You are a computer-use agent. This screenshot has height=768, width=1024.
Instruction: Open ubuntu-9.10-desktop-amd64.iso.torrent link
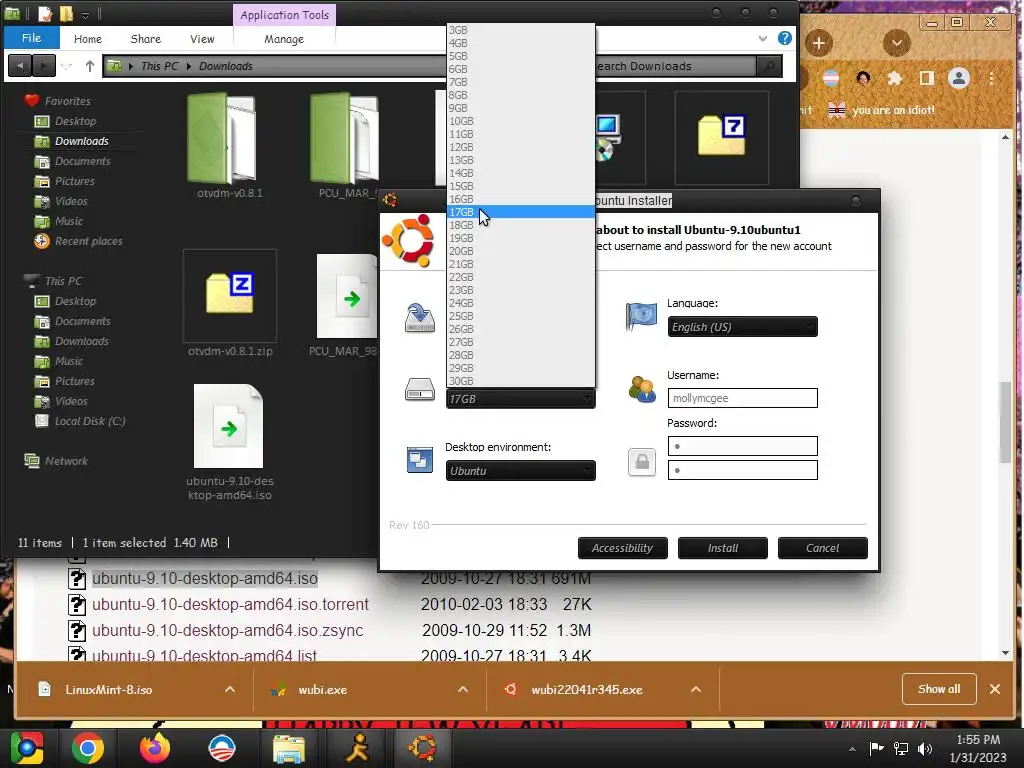(x=231, y=604)
